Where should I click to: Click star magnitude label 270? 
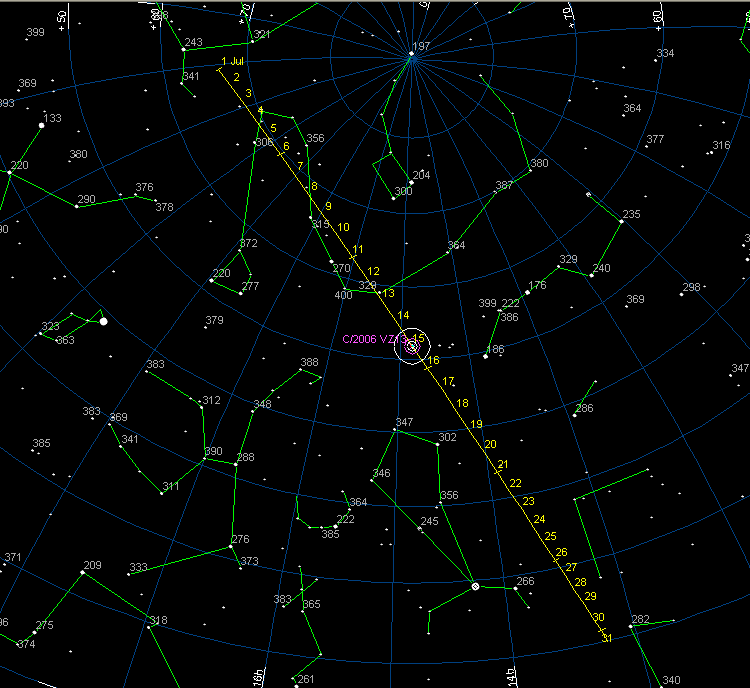(x=341, y=268)
